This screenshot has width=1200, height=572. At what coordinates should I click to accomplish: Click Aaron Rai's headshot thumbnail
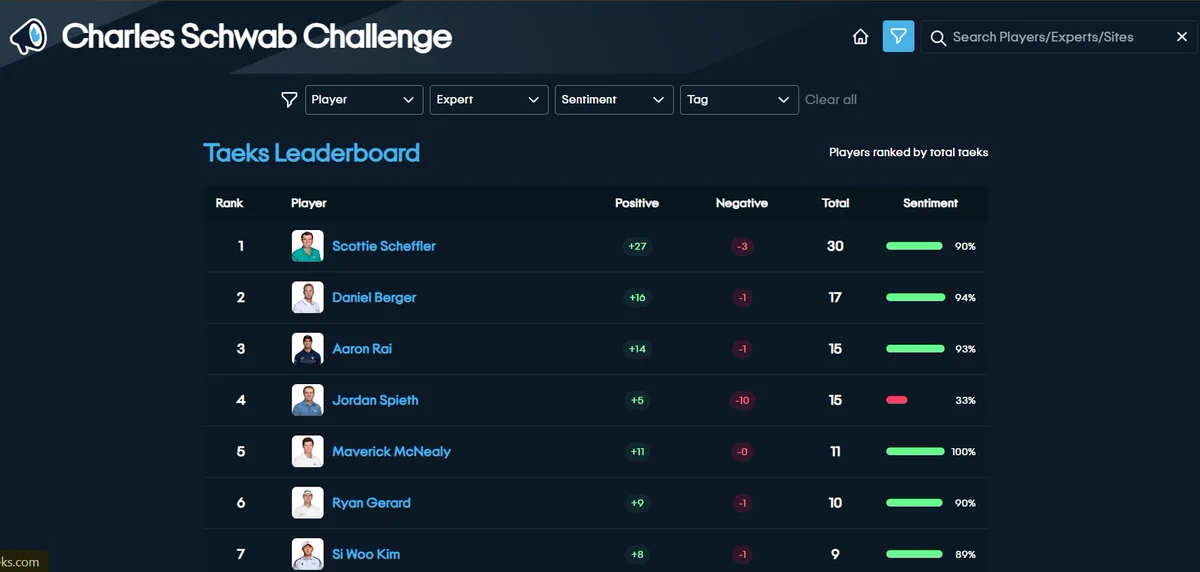pos(308,349)
